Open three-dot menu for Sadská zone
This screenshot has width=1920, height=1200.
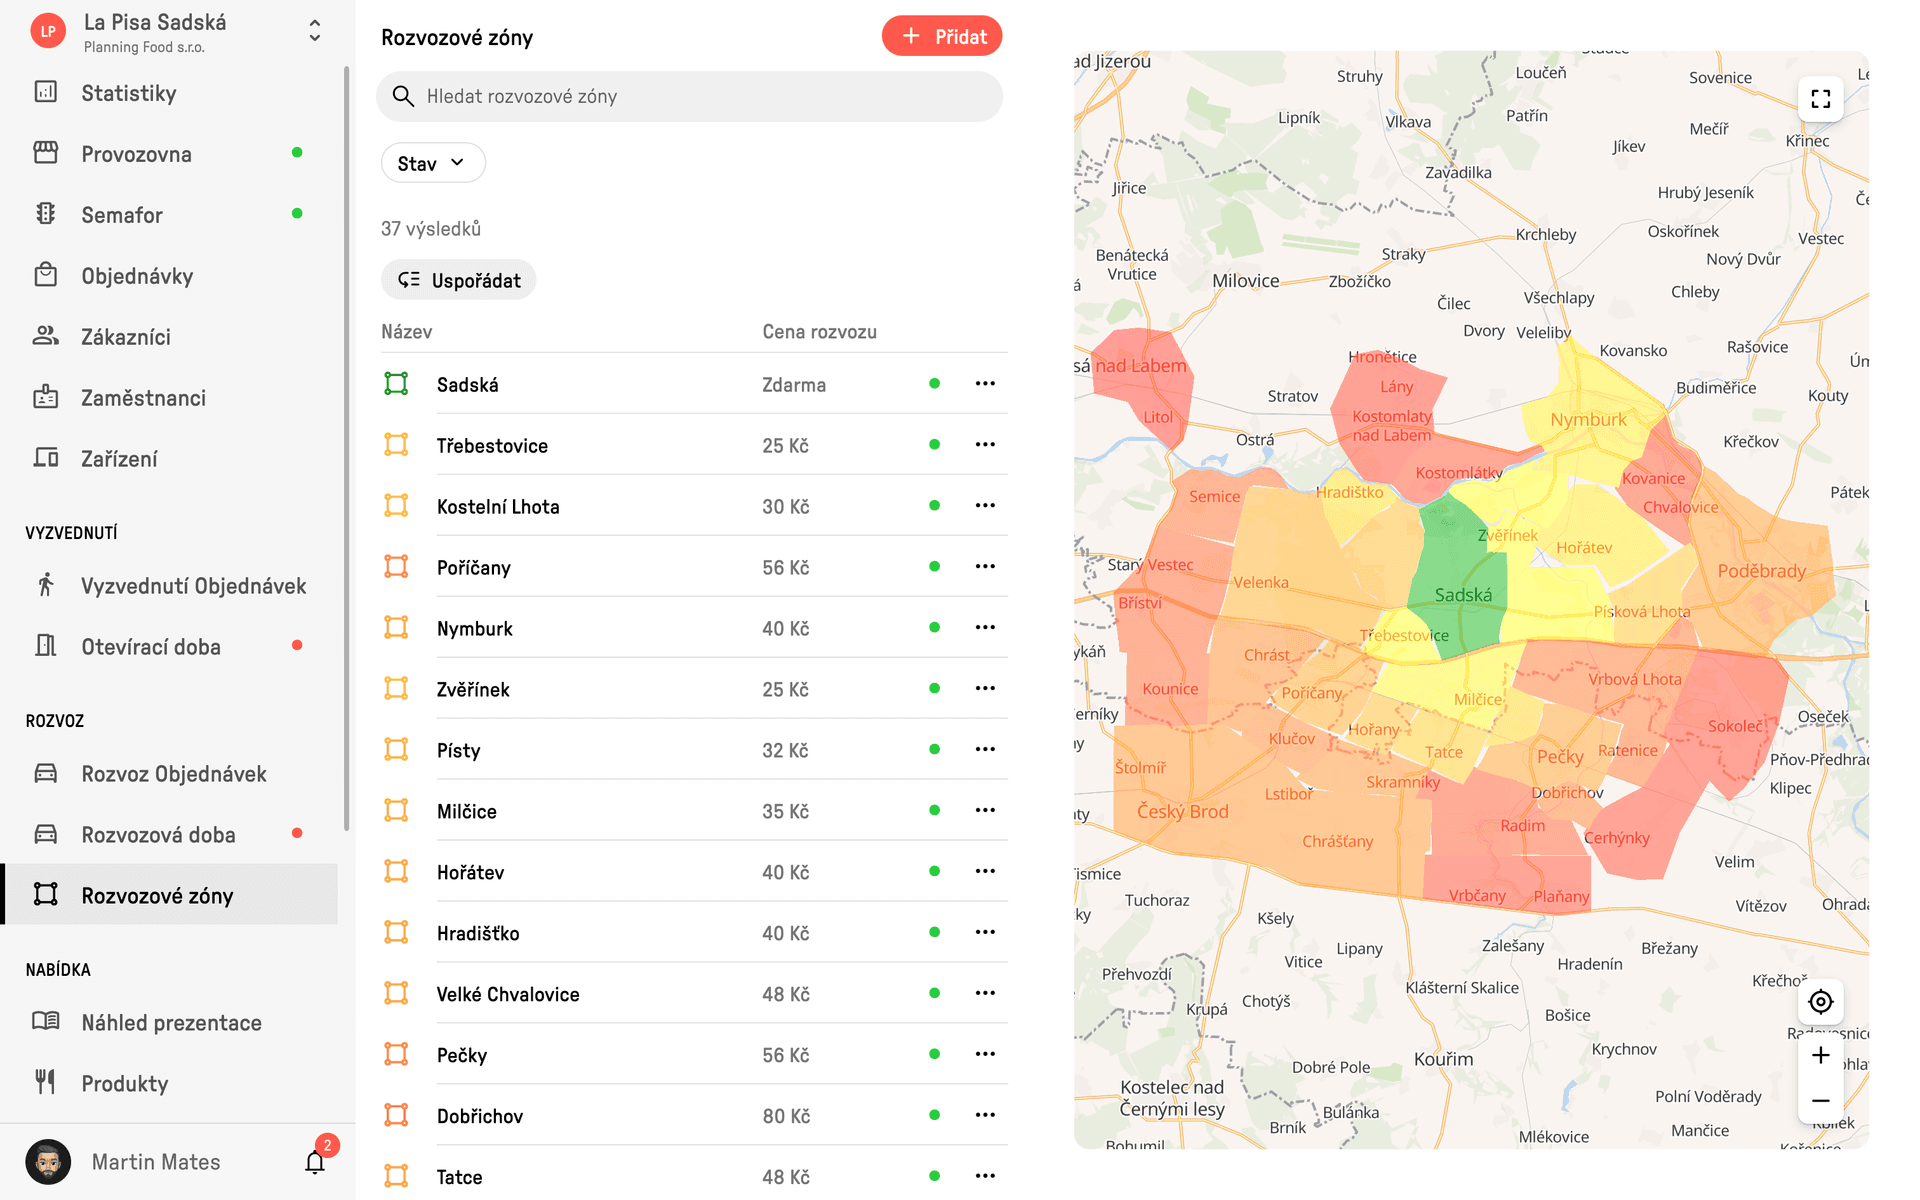point(985,384)
